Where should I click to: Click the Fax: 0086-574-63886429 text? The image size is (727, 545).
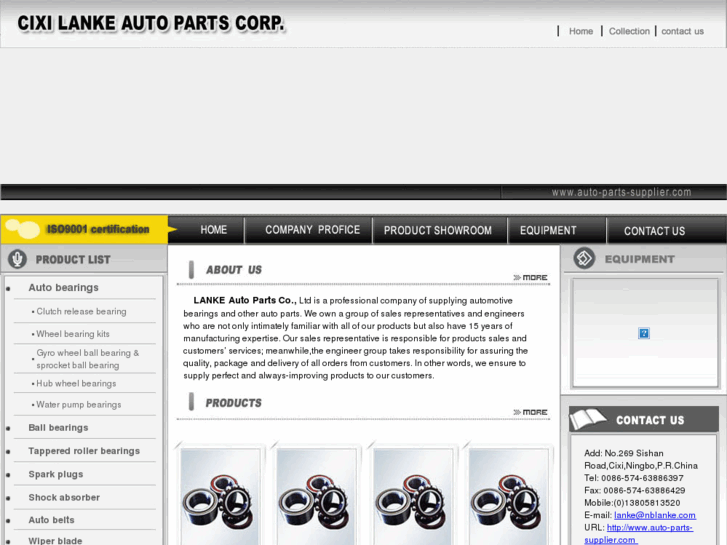pos(634,490)
